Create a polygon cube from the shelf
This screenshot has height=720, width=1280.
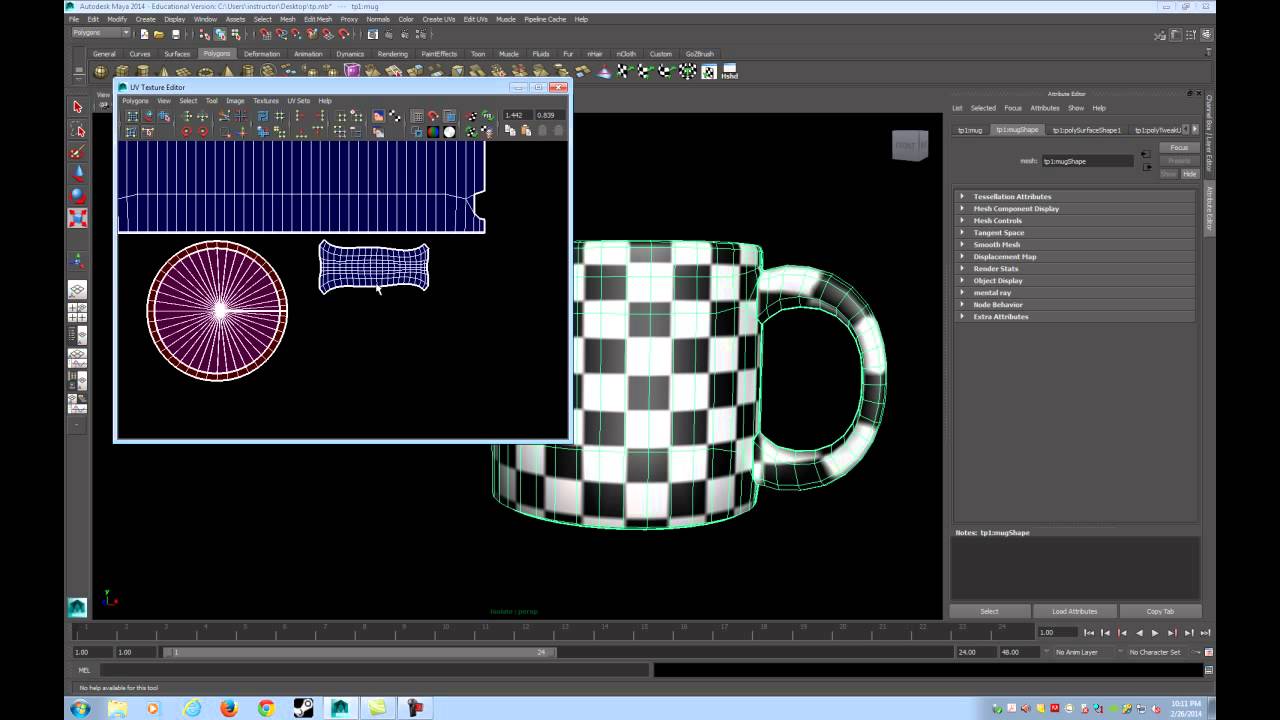[x=121, y=72]
